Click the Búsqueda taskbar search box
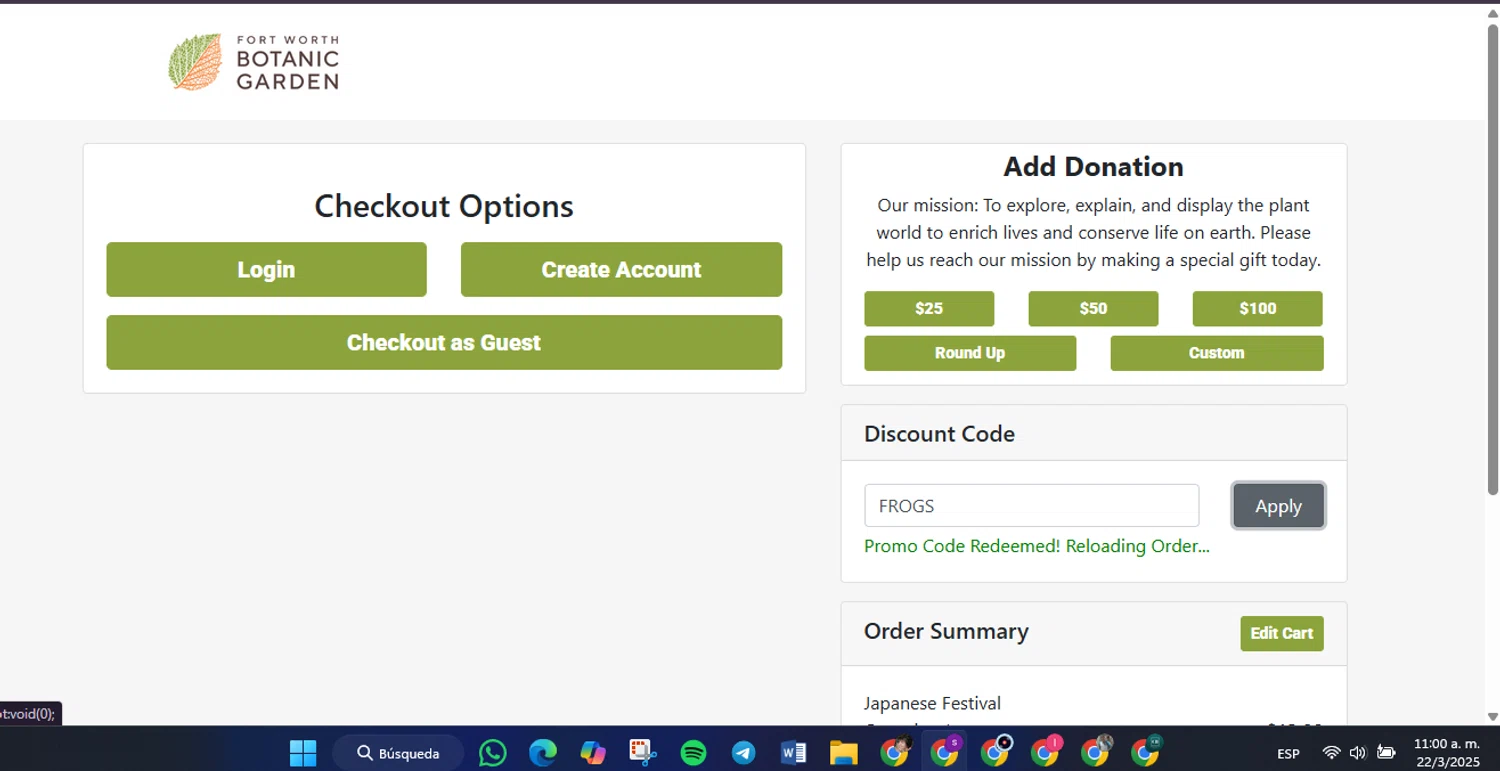This screenshot has width=1500, height=771. [x=399, y=753]
